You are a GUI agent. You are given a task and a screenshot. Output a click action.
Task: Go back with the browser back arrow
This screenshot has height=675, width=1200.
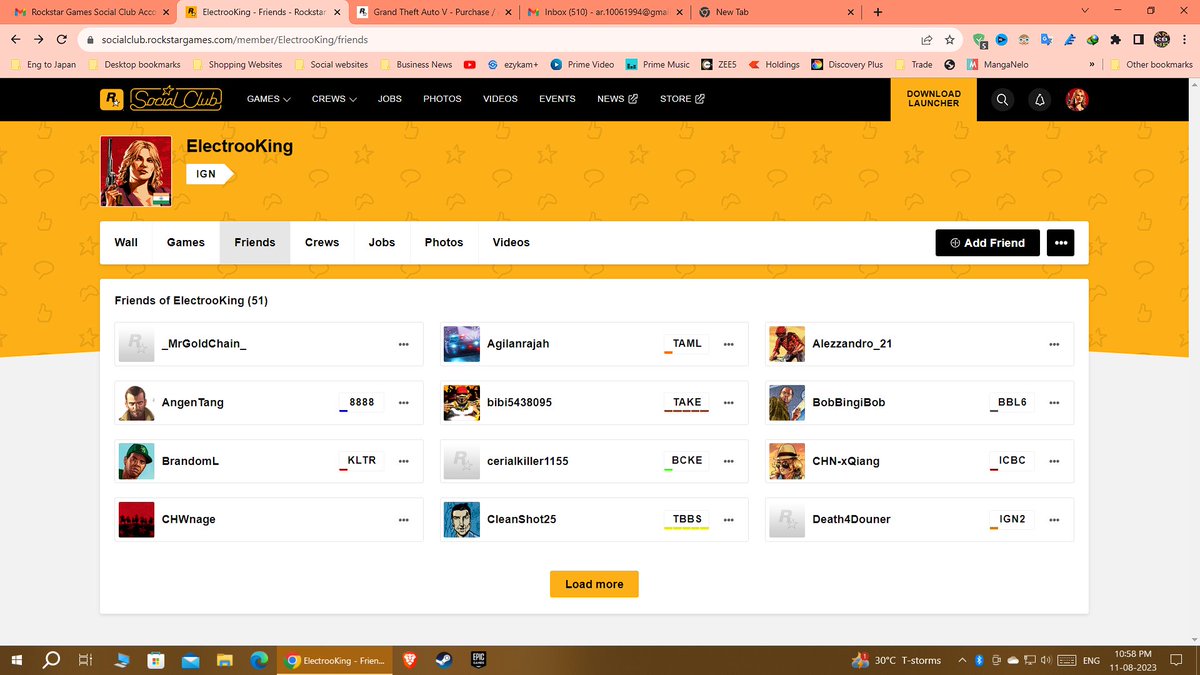click(x=15, y=40)
